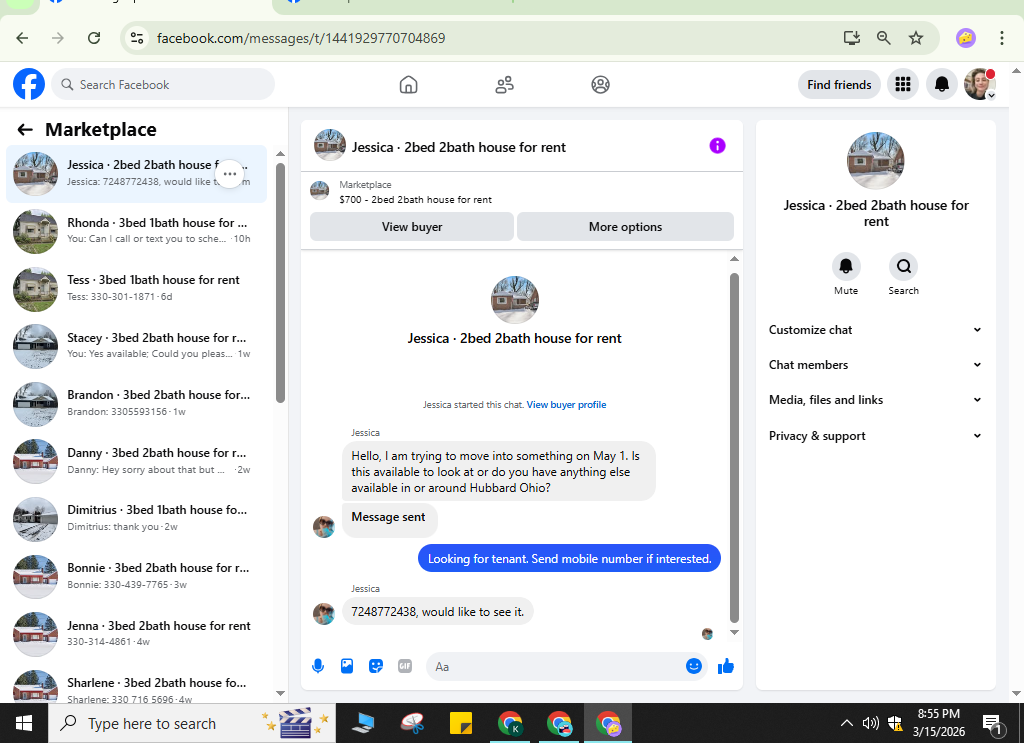1024x743 pixels.
Task: Click the Looking for tenant blue message
Action: pos(569,558)
